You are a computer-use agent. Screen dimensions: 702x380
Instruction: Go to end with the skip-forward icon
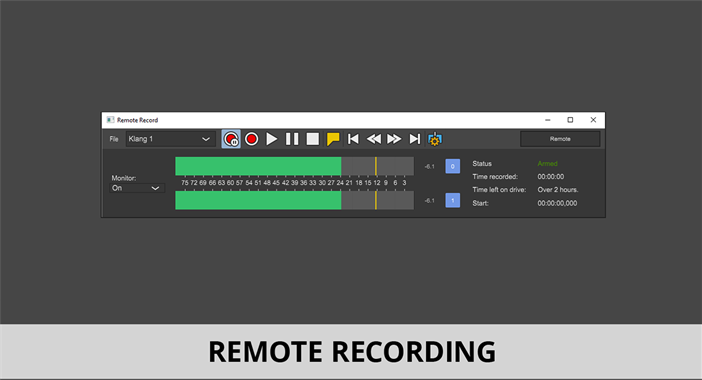pos(415,139)
